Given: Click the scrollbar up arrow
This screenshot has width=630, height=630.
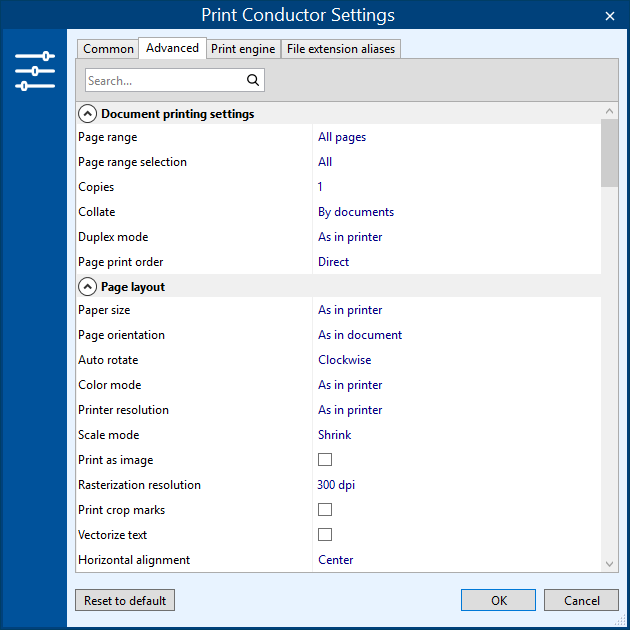Looking at the screenshot, I should [x=610, y=112].
